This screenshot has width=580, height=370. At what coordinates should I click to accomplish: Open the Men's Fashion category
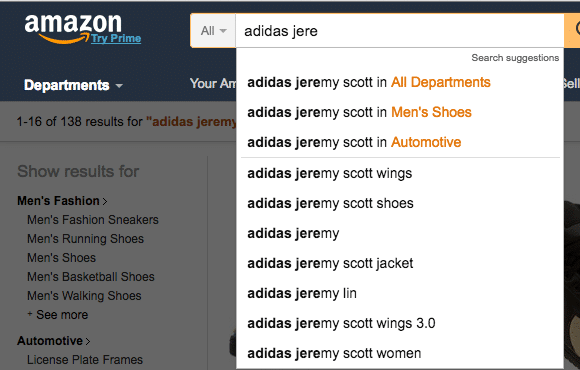(62, 201)
